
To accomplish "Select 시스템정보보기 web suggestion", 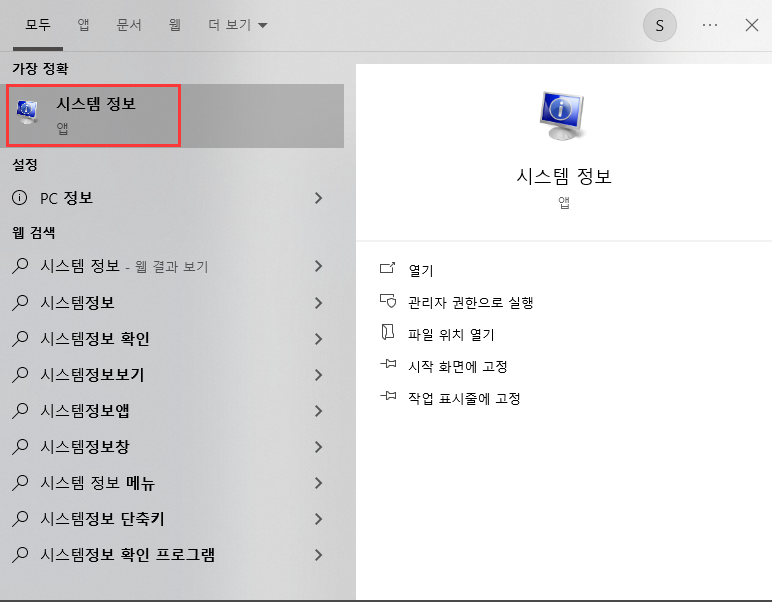I will coord(172,375).
